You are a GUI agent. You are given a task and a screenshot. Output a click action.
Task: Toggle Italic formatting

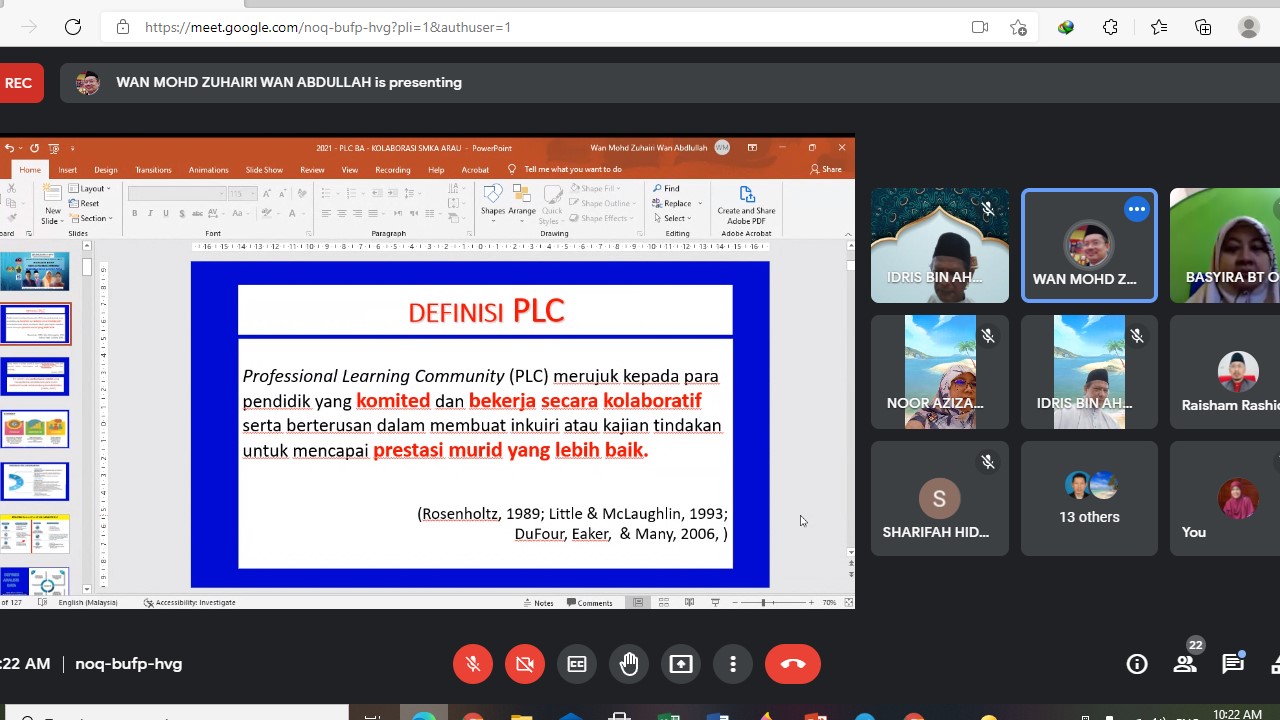pyautogui.click(x=150, y=213)
